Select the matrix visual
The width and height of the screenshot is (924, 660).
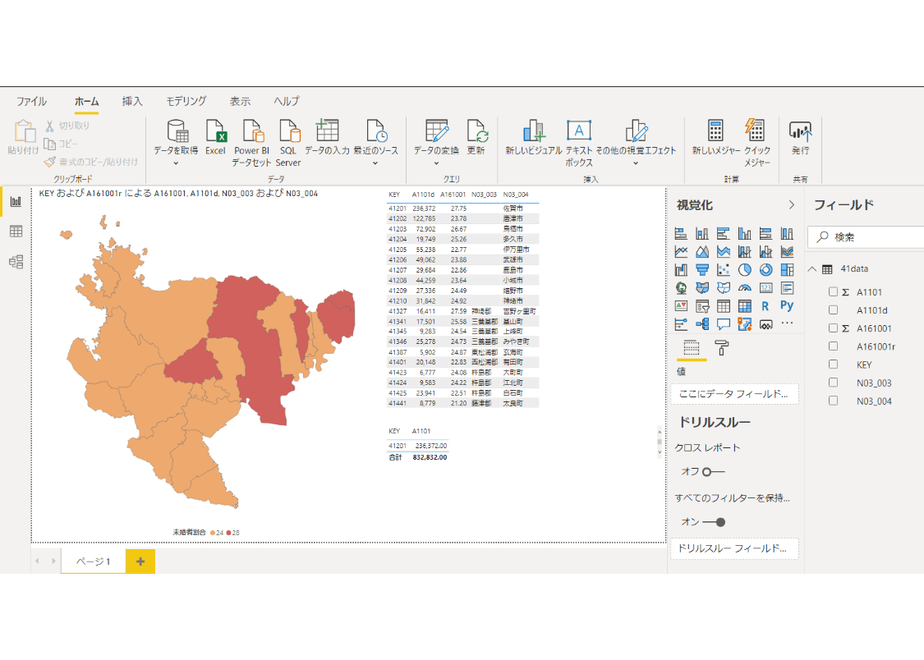744,306
